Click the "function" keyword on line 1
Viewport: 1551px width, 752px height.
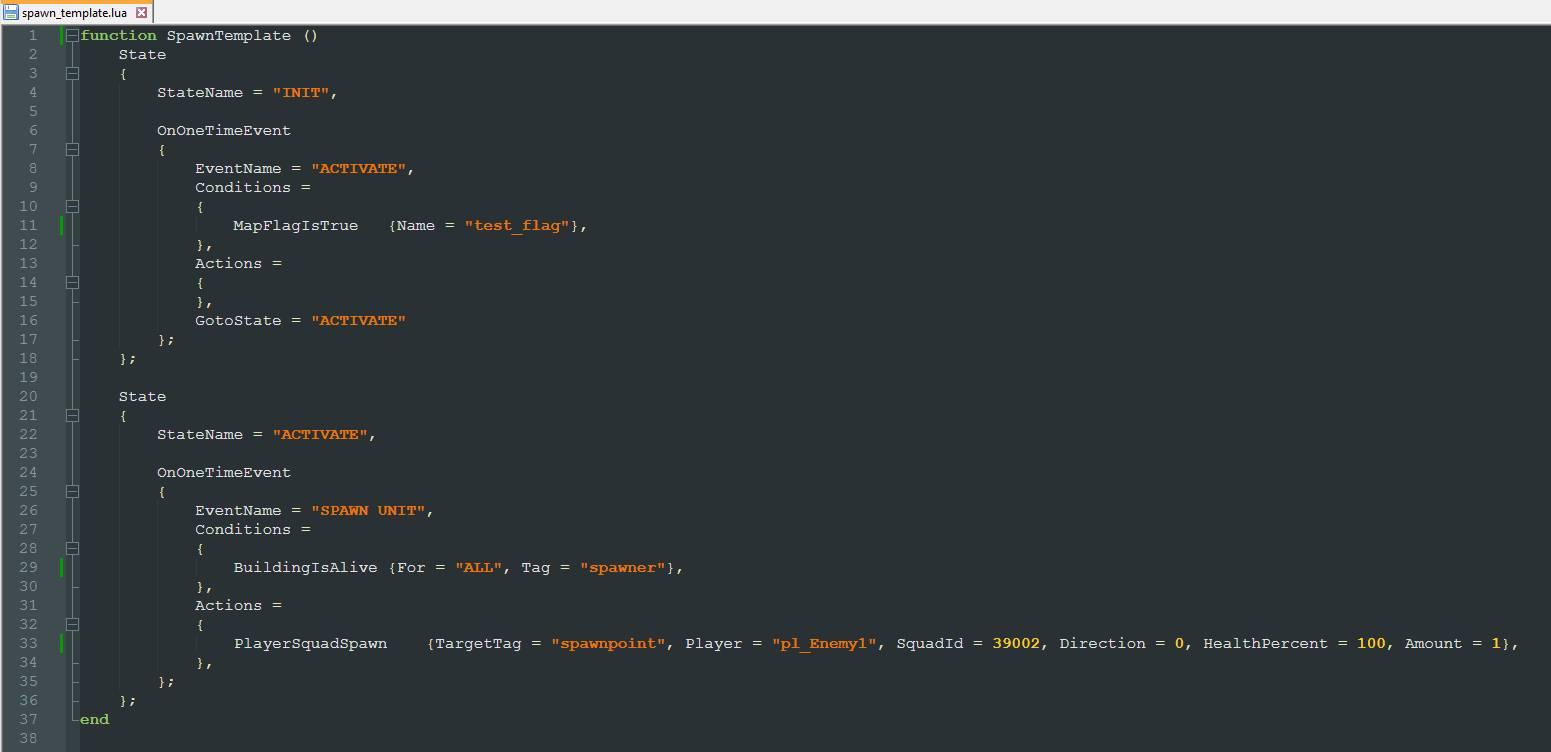[x=119, y=35]
